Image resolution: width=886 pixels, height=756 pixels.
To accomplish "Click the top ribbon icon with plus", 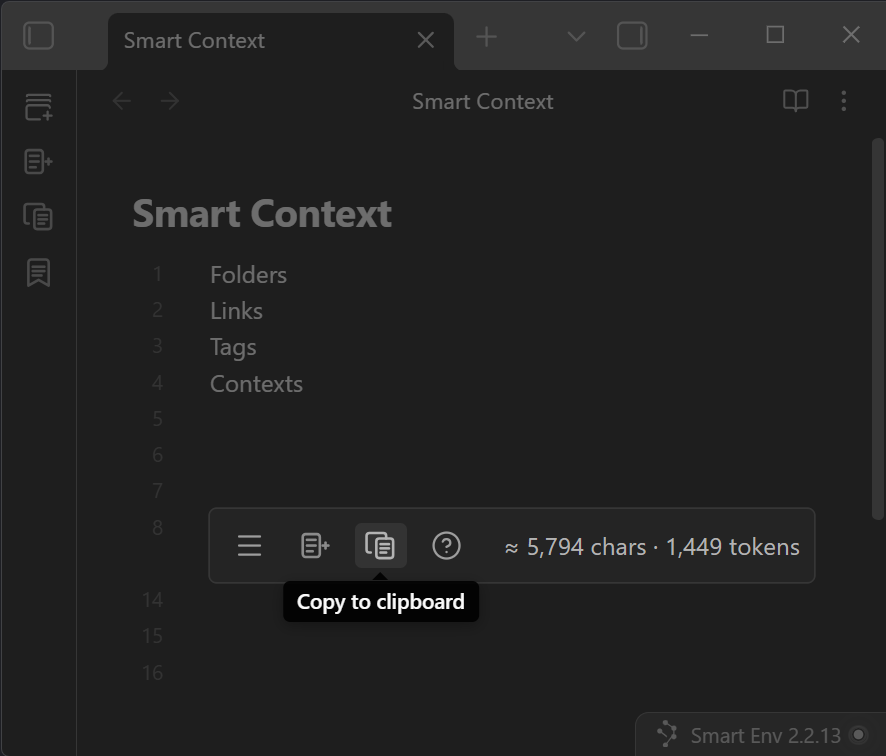I will pos(38,107).
